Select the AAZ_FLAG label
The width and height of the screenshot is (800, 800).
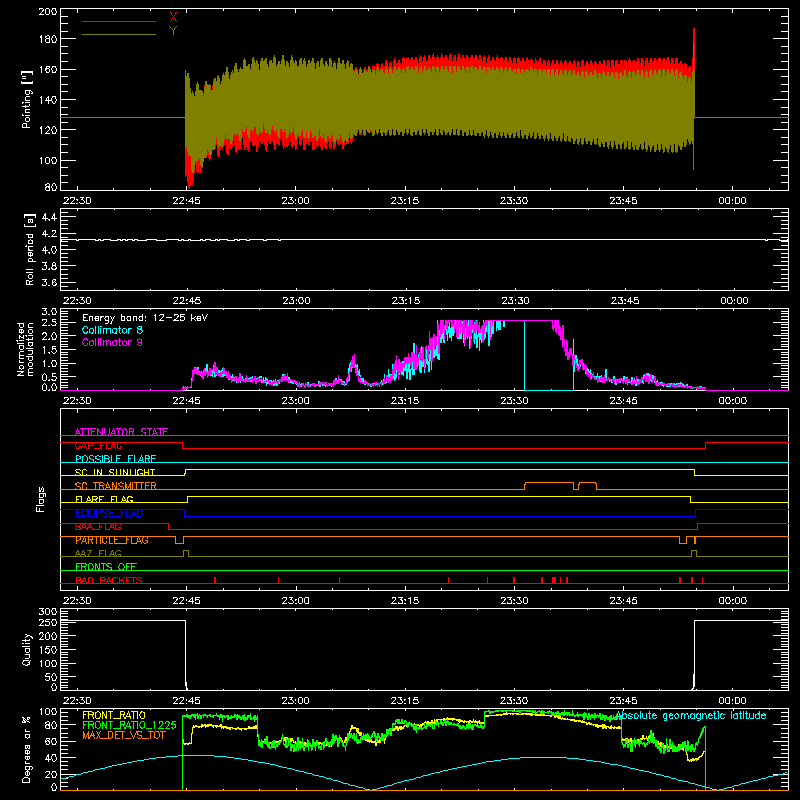click(98, 553)
